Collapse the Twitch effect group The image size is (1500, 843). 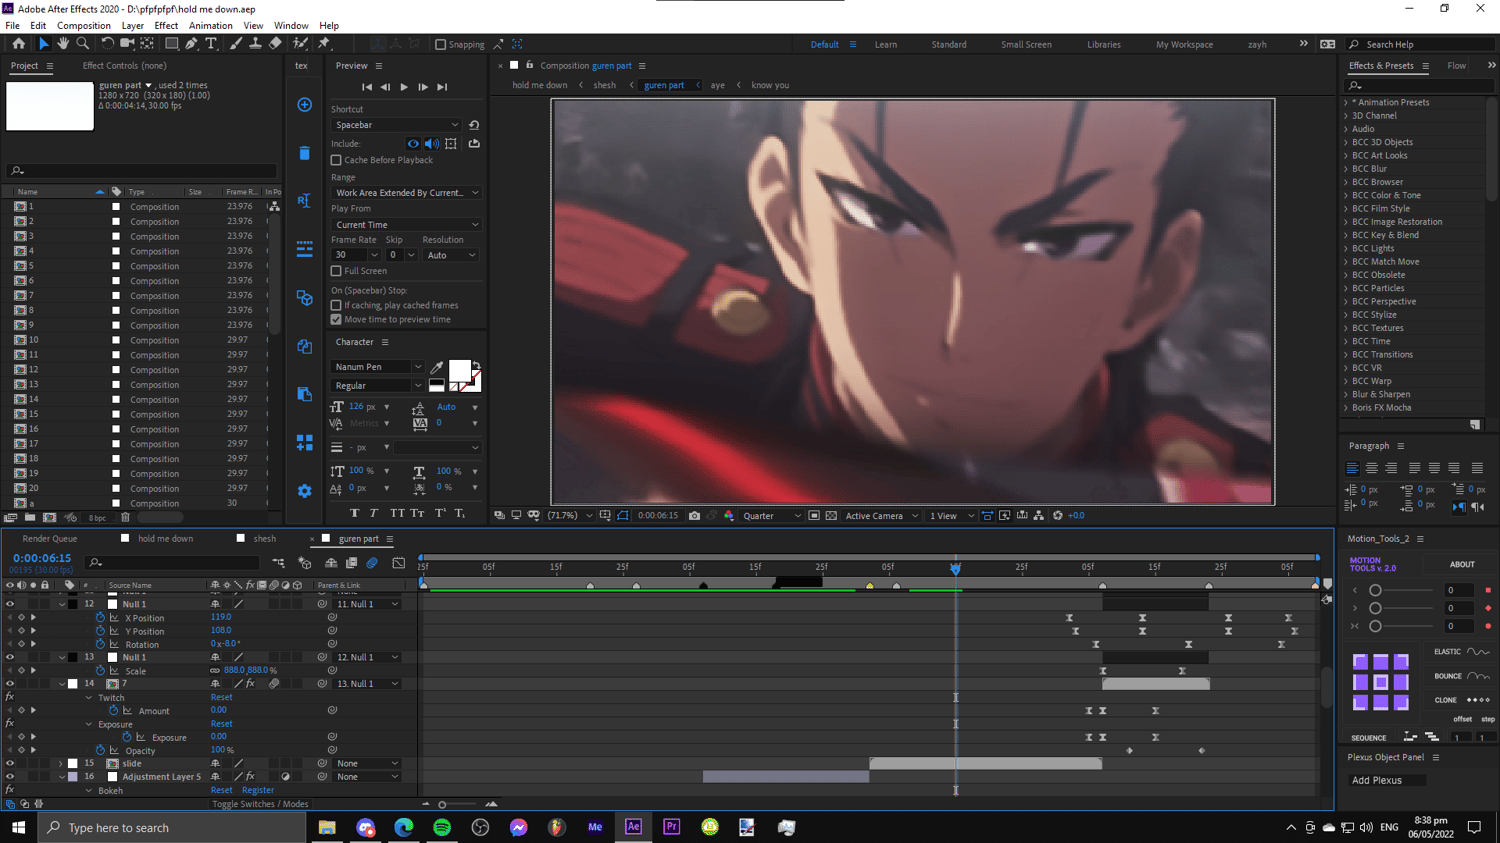point(88,698)
